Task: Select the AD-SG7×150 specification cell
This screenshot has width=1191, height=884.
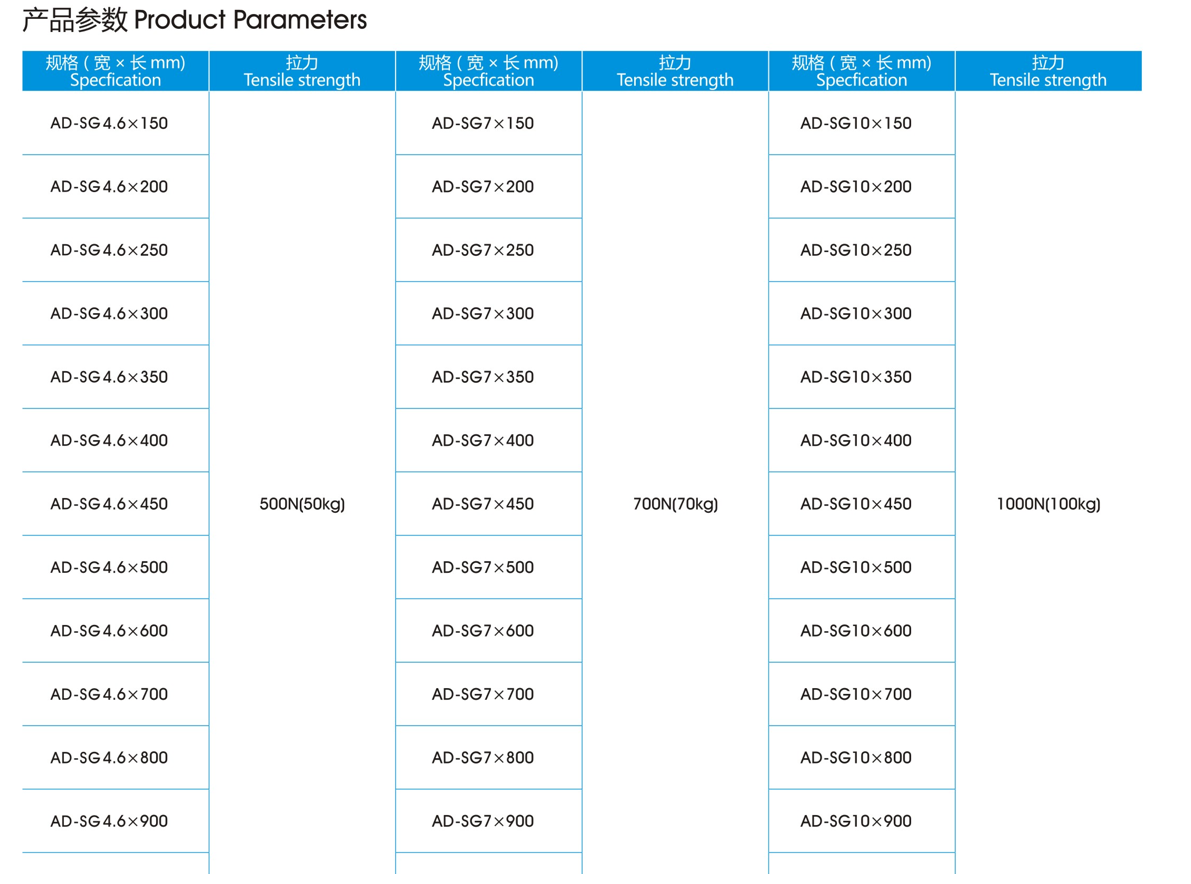Action: (488, 123)
